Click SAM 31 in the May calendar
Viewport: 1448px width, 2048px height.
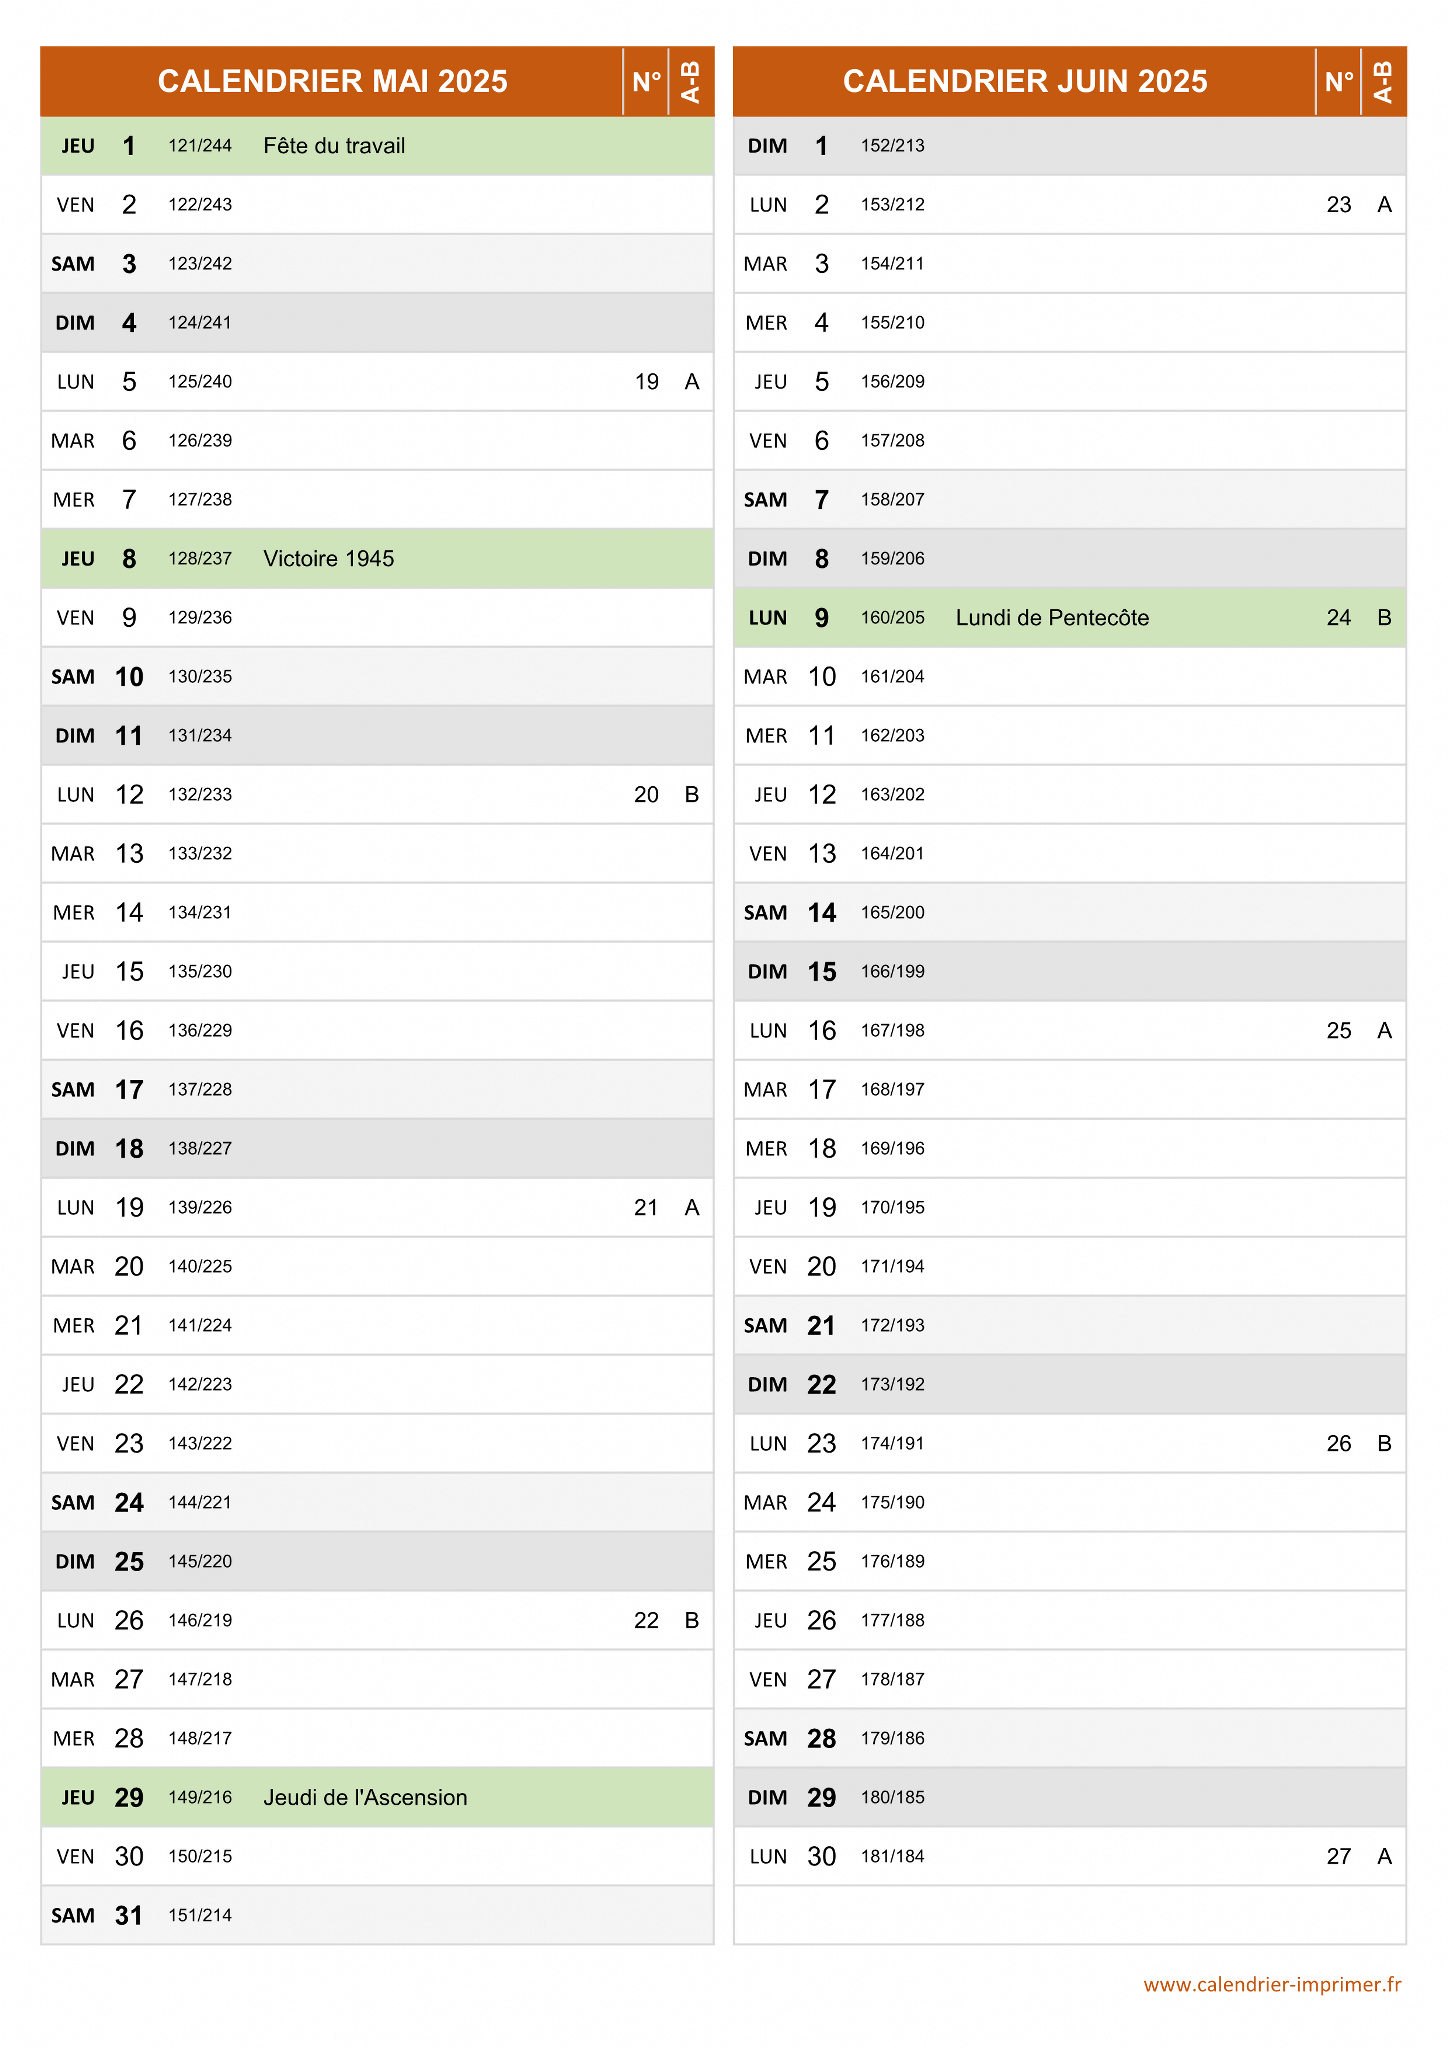(97, 1916)
